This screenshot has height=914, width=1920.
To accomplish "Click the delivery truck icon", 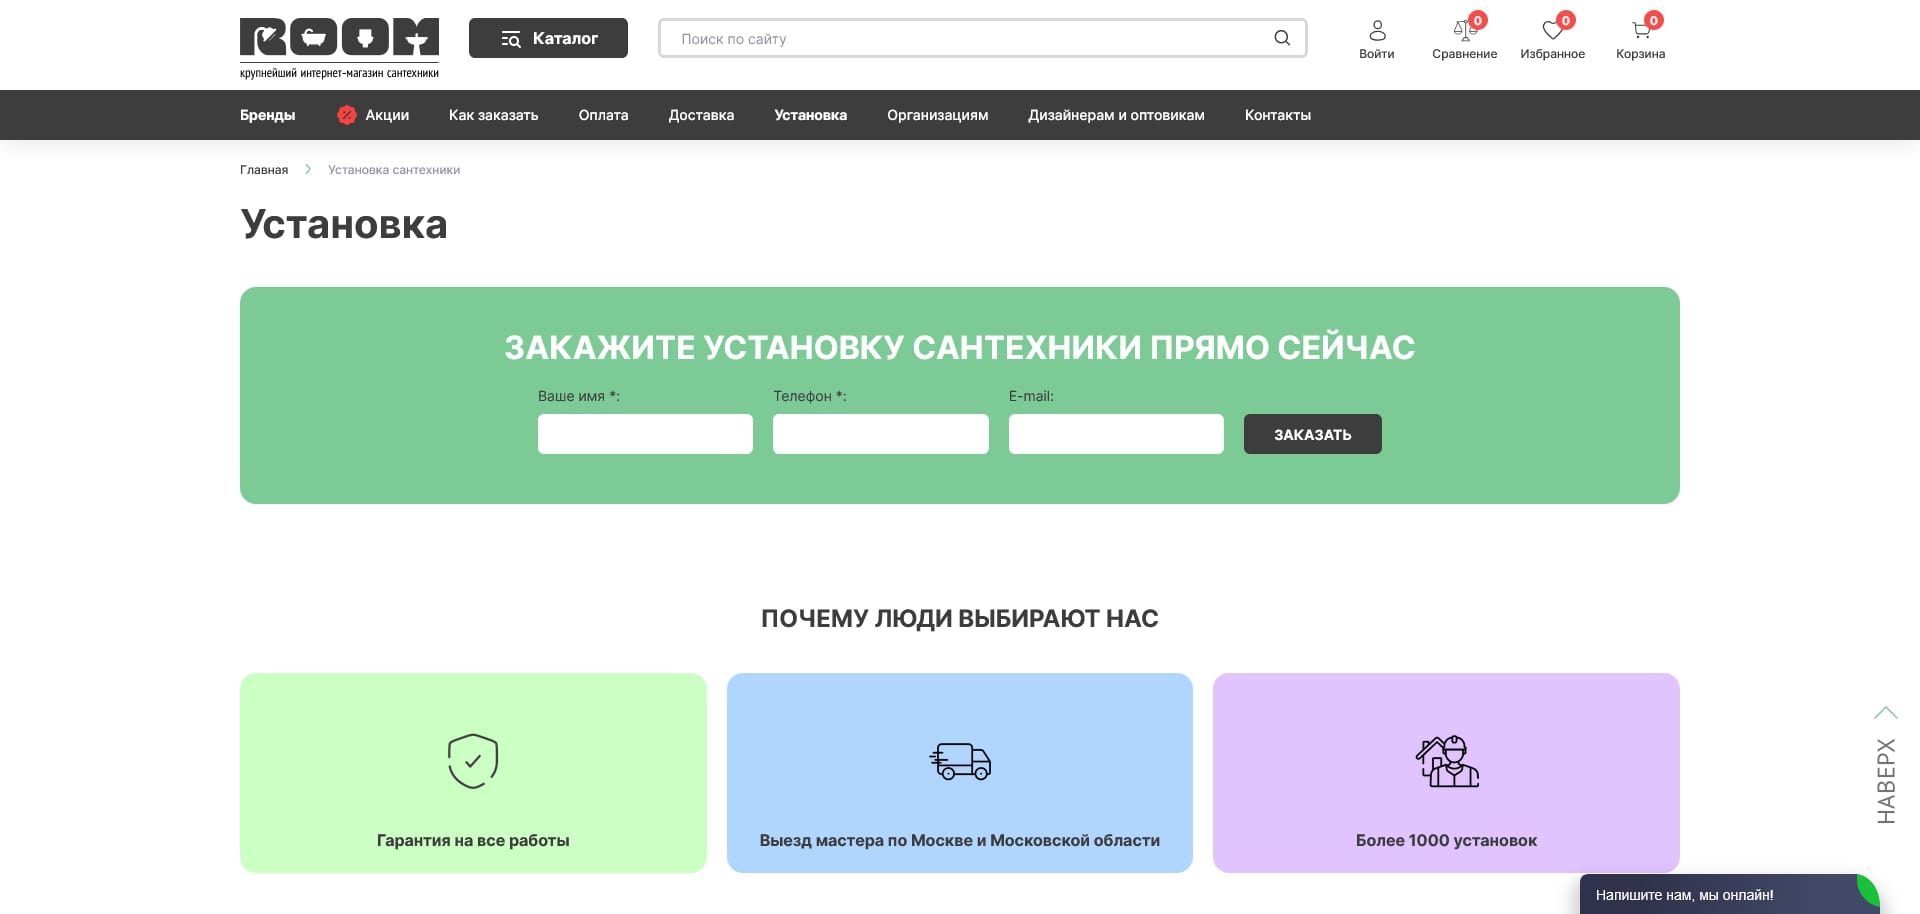I will click(x=960, y=761).
